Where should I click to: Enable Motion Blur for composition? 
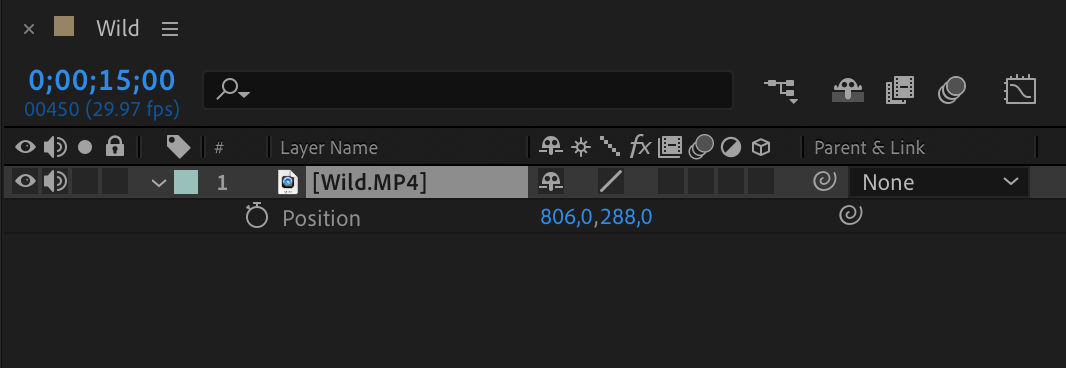pos(952,90)
